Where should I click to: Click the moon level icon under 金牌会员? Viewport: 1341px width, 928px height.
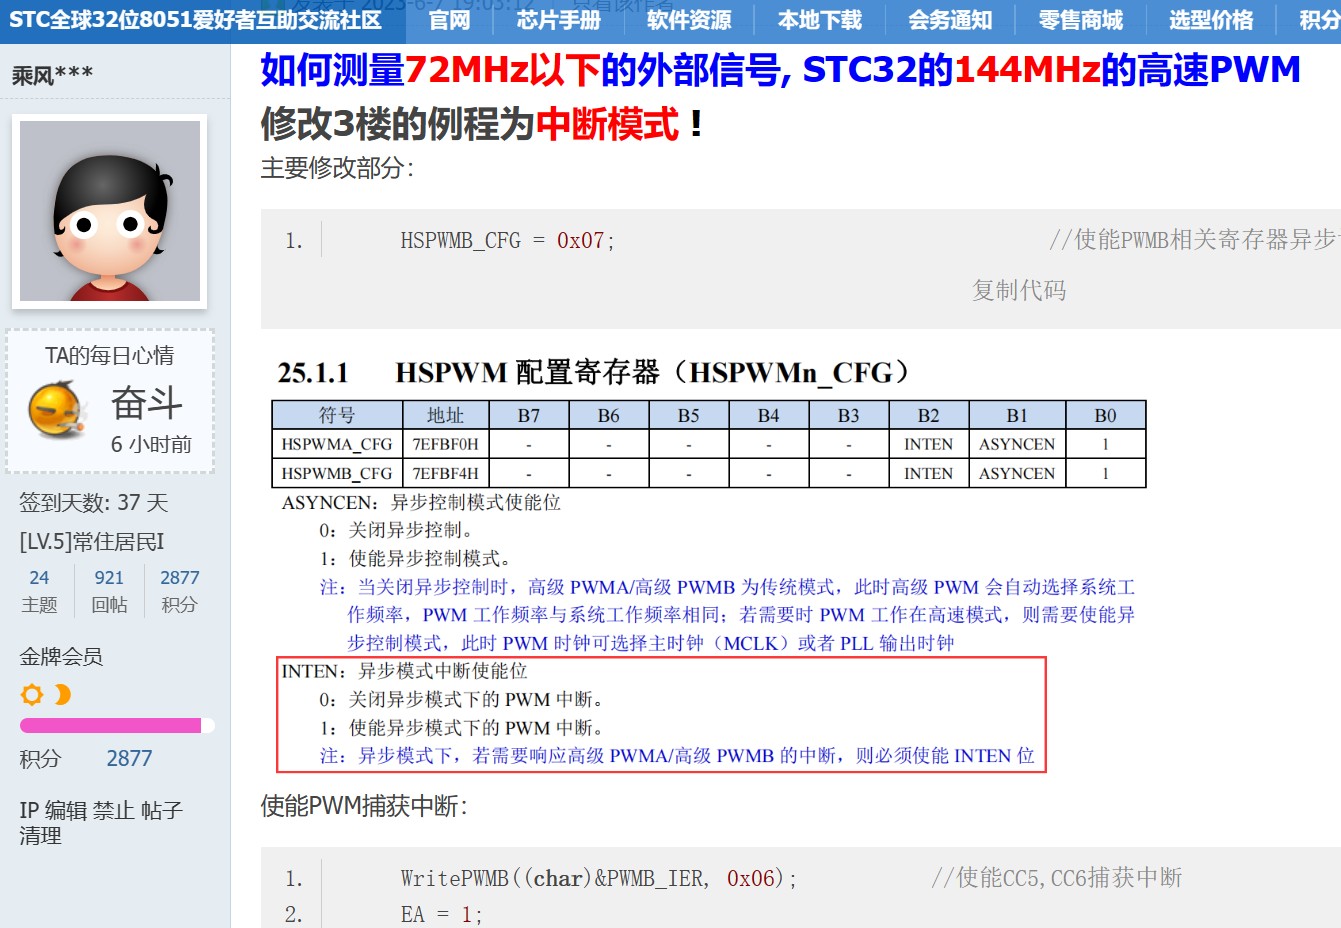63,694
